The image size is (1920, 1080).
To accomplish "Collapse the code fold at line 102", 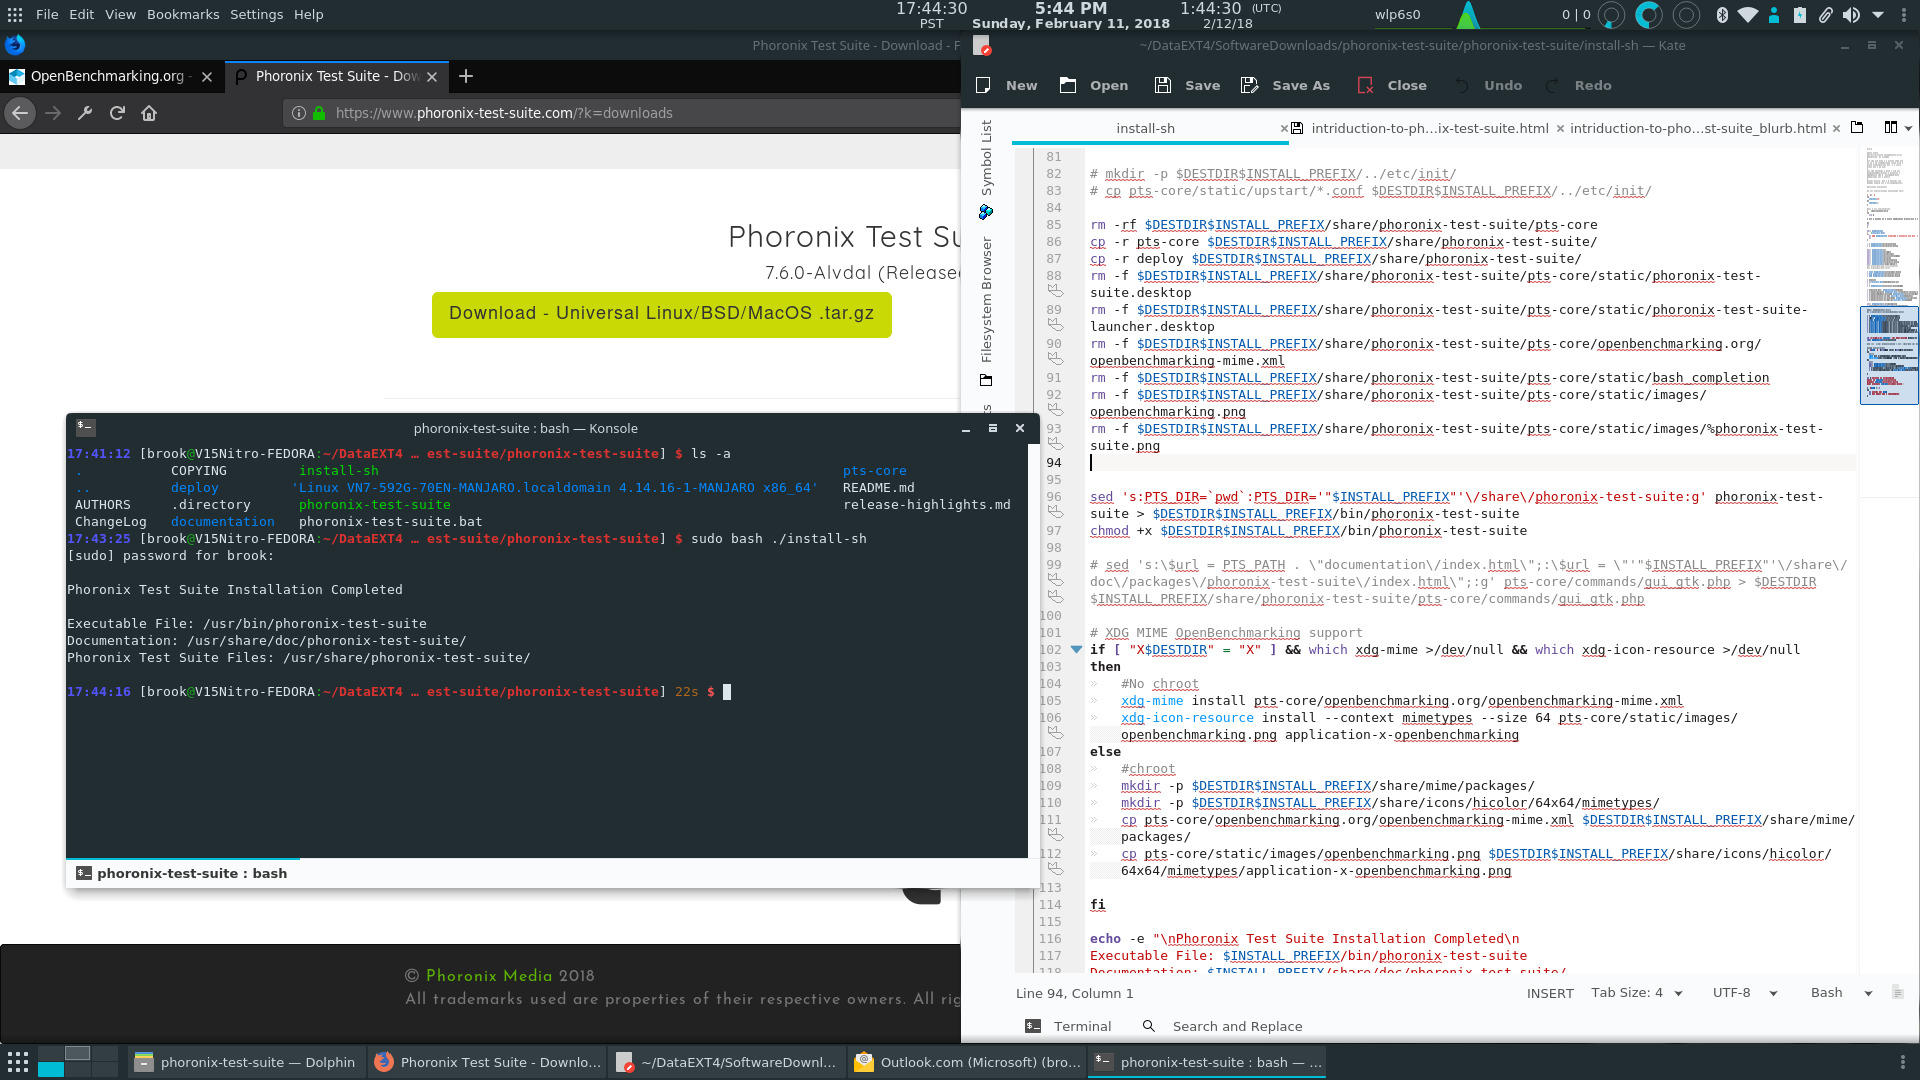I will 1076,649.
